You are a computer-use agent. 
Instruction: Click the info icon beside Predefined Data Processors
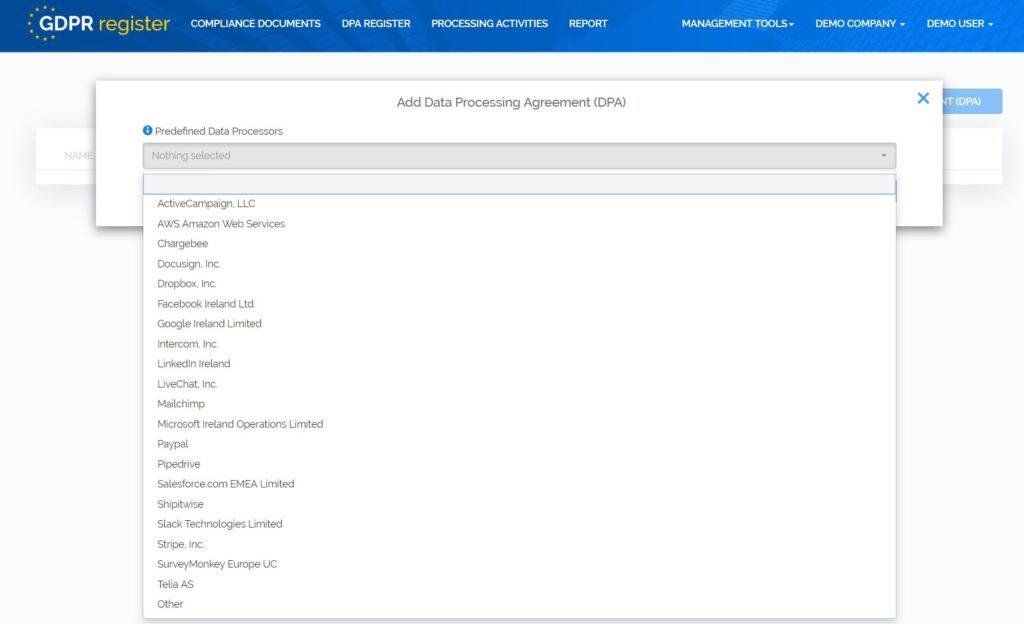click(x=148, y=131)
